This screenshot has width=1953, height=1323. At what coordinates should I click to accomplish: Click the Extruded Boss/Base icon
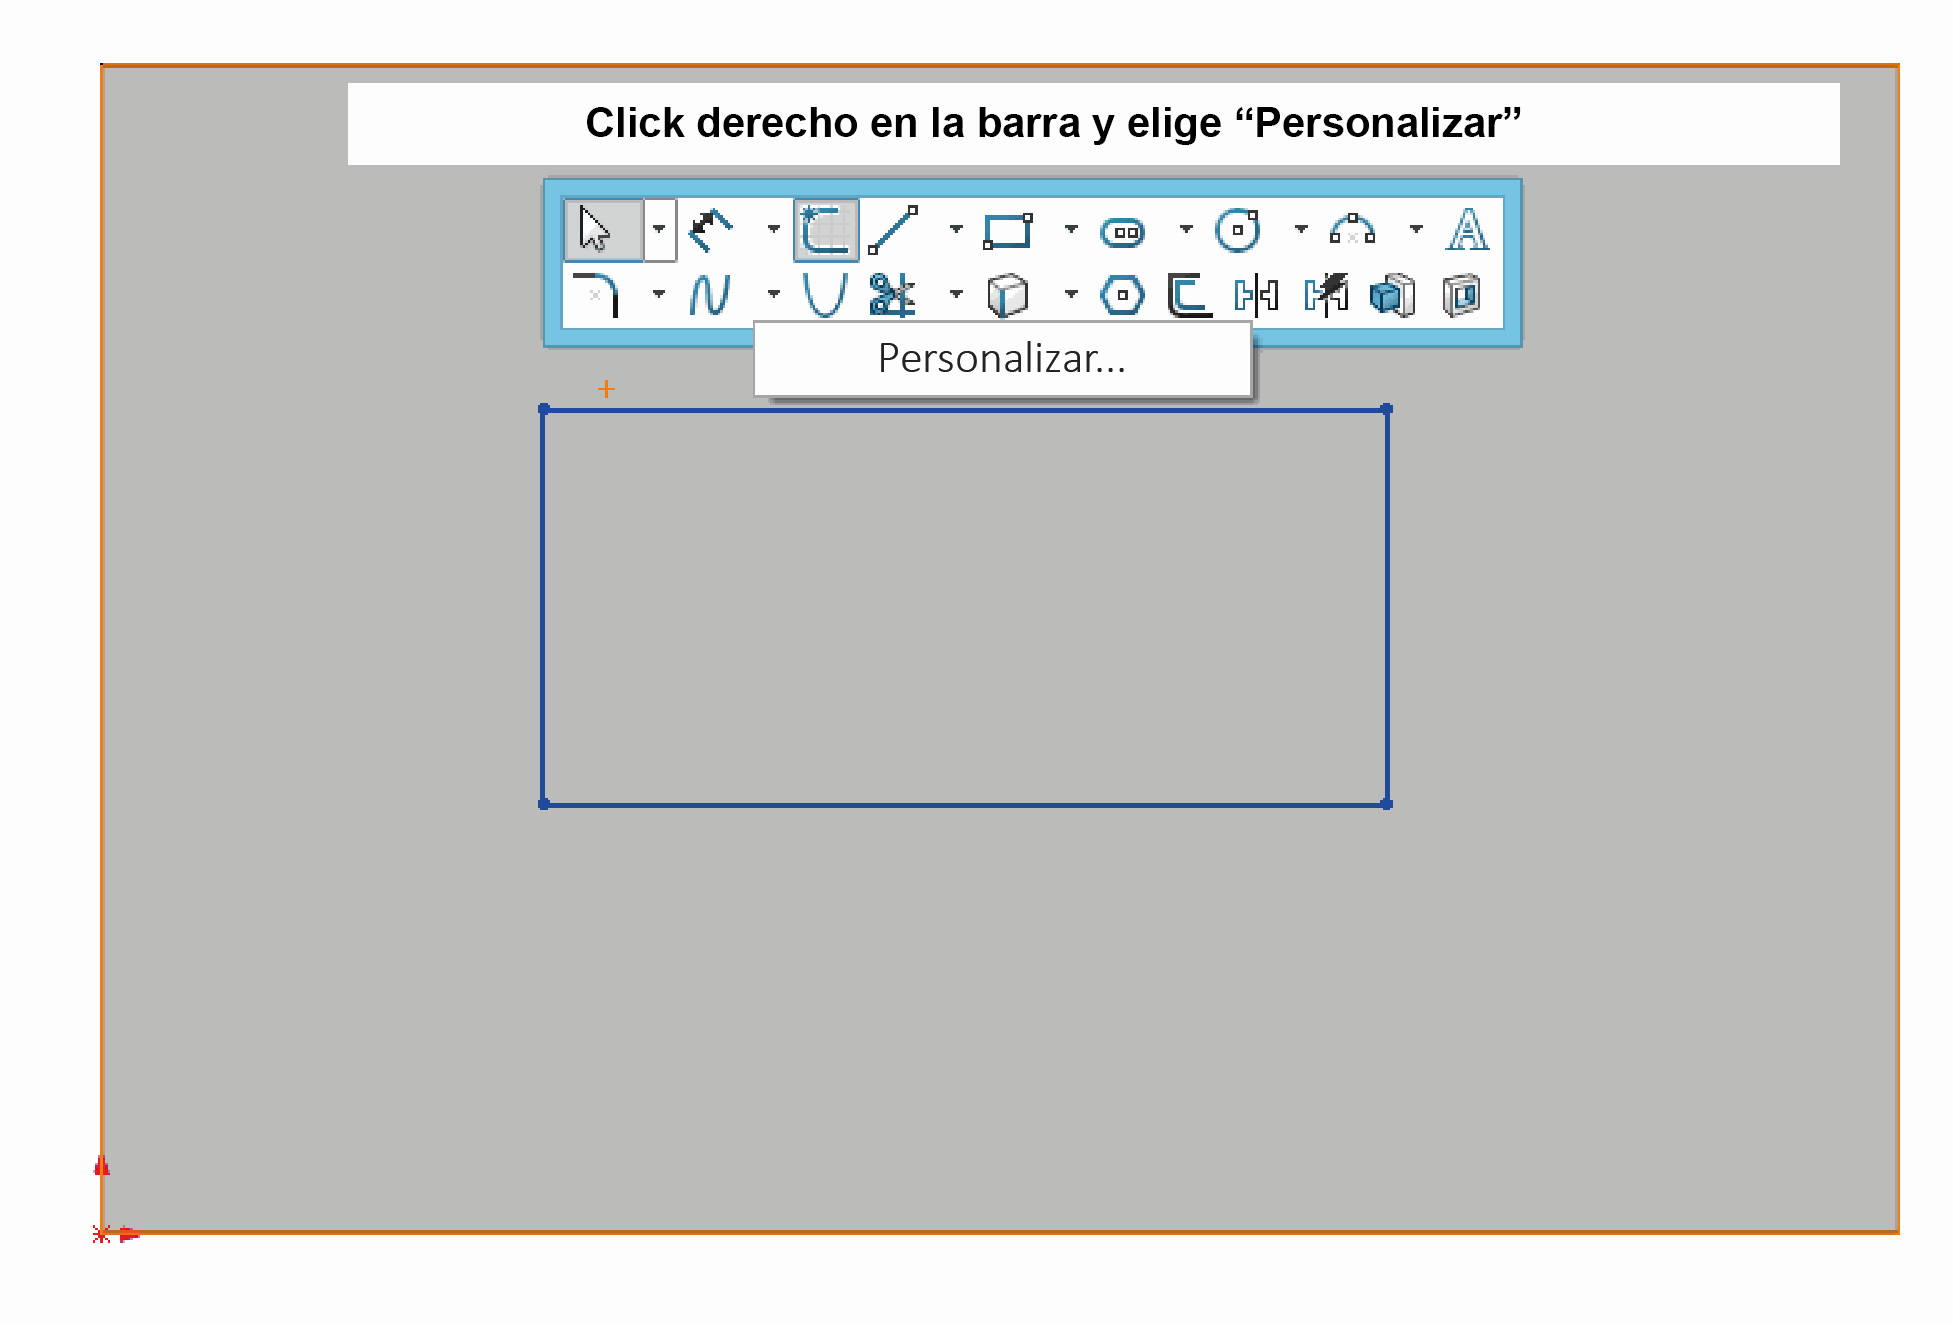tap(1393, 295)
